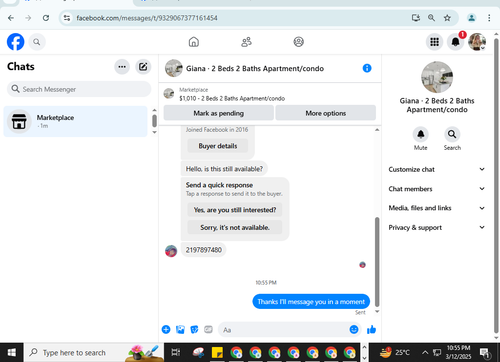Attach a photo file icon
The image size is (500, 362).
[180, 330]
